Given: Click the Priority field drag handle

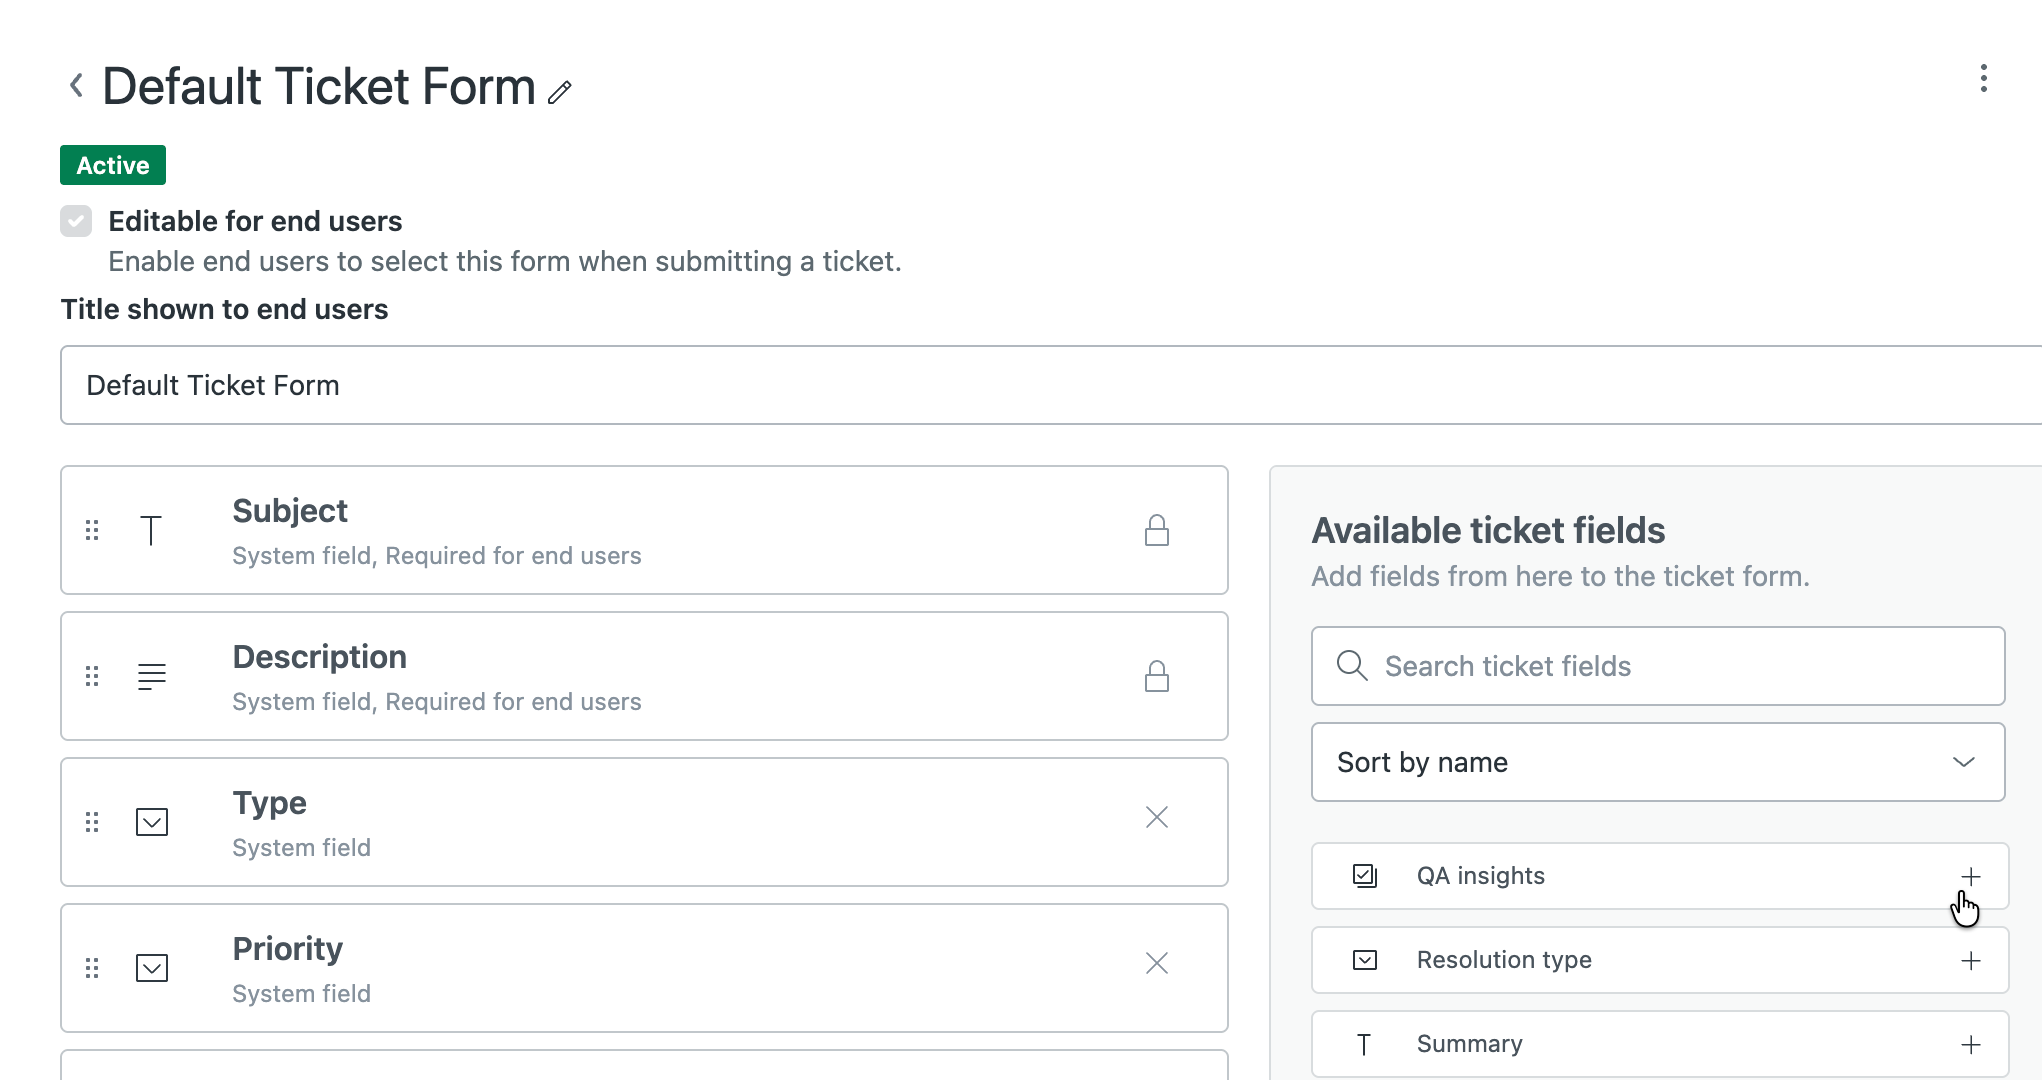Looking at the screenshot, I should (x=92, y=968).
